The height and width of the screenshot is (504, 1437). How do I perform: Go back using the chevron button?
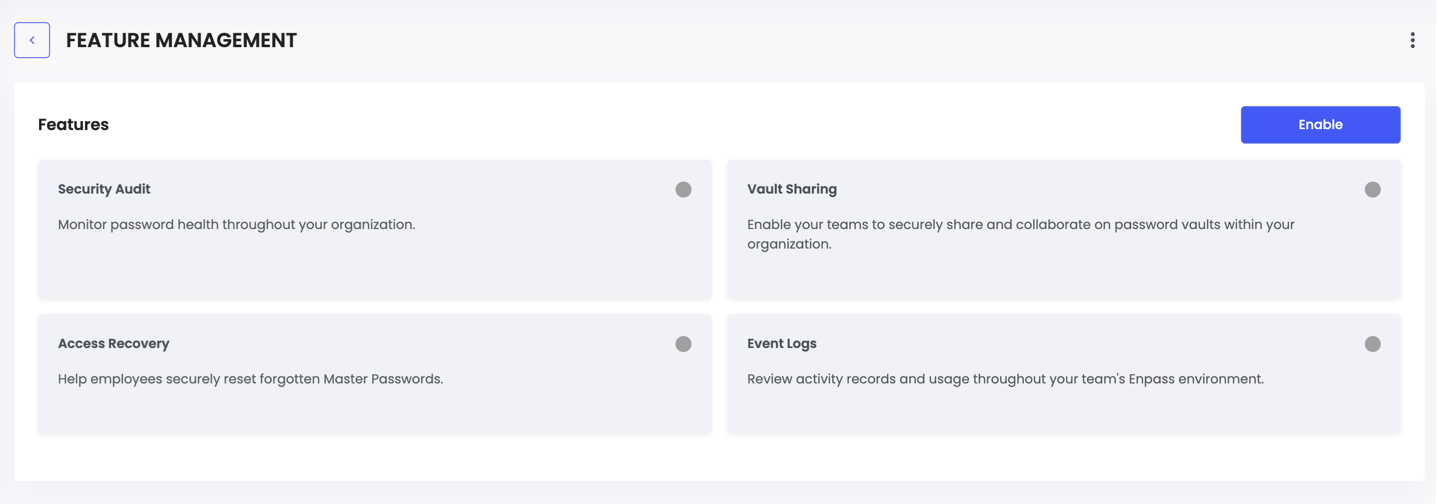pyautogui.click(x=32, y=40)
